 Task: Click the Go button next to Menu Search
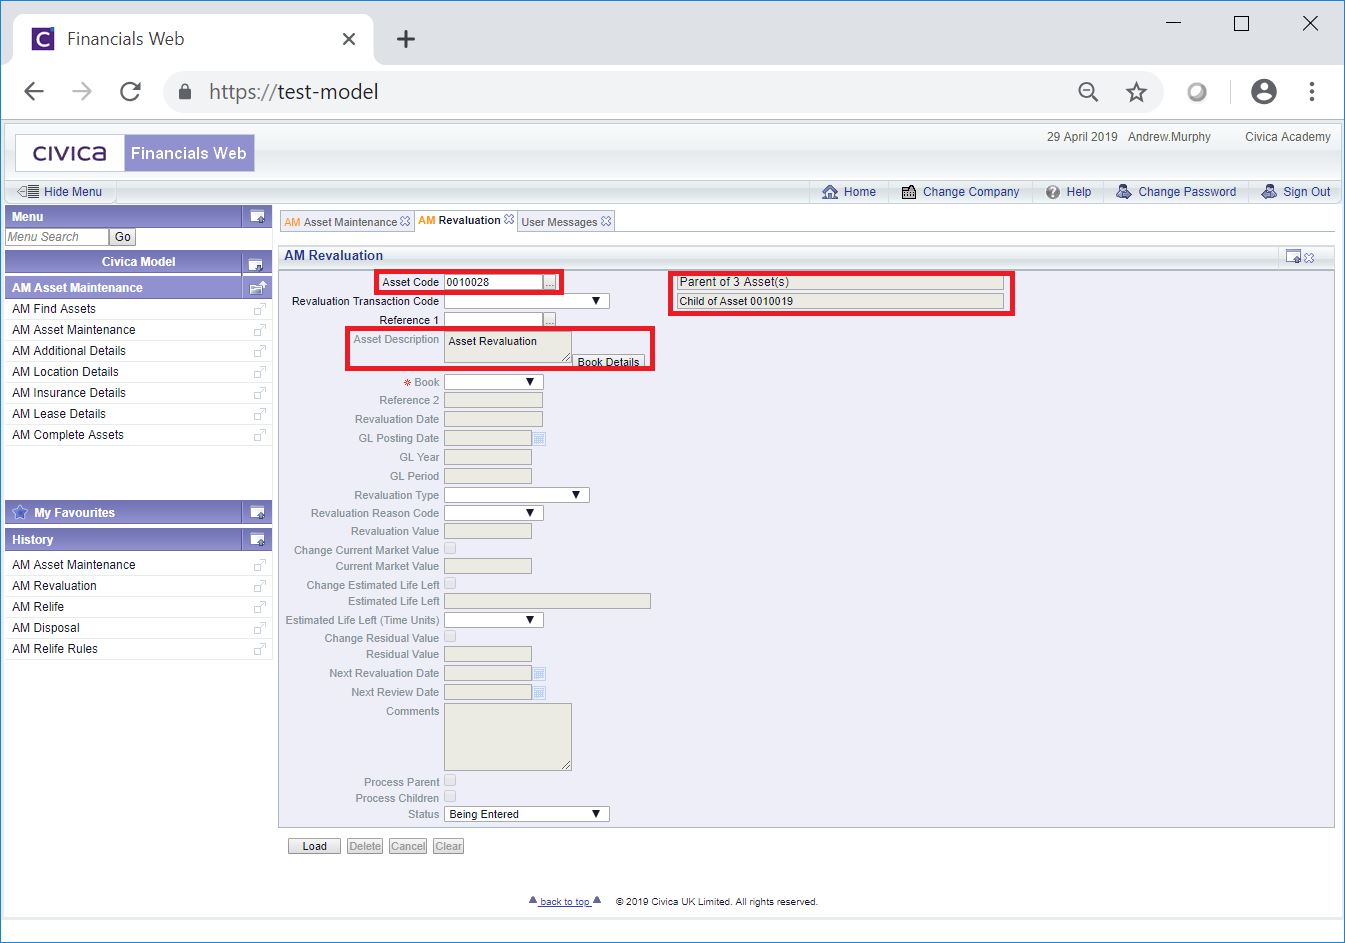click(x=122, y=237)
